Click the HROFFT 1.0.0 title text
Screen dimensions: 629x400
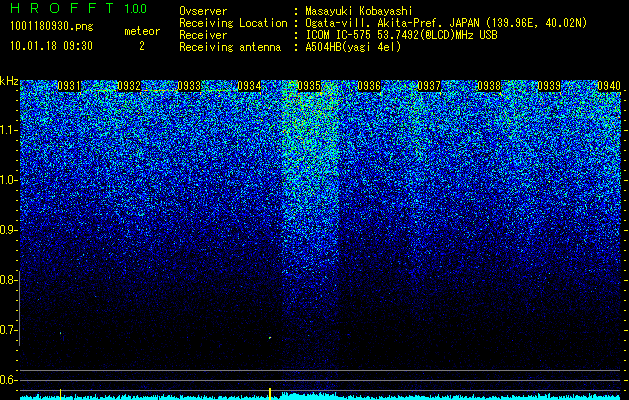click(x=79, y=8)
